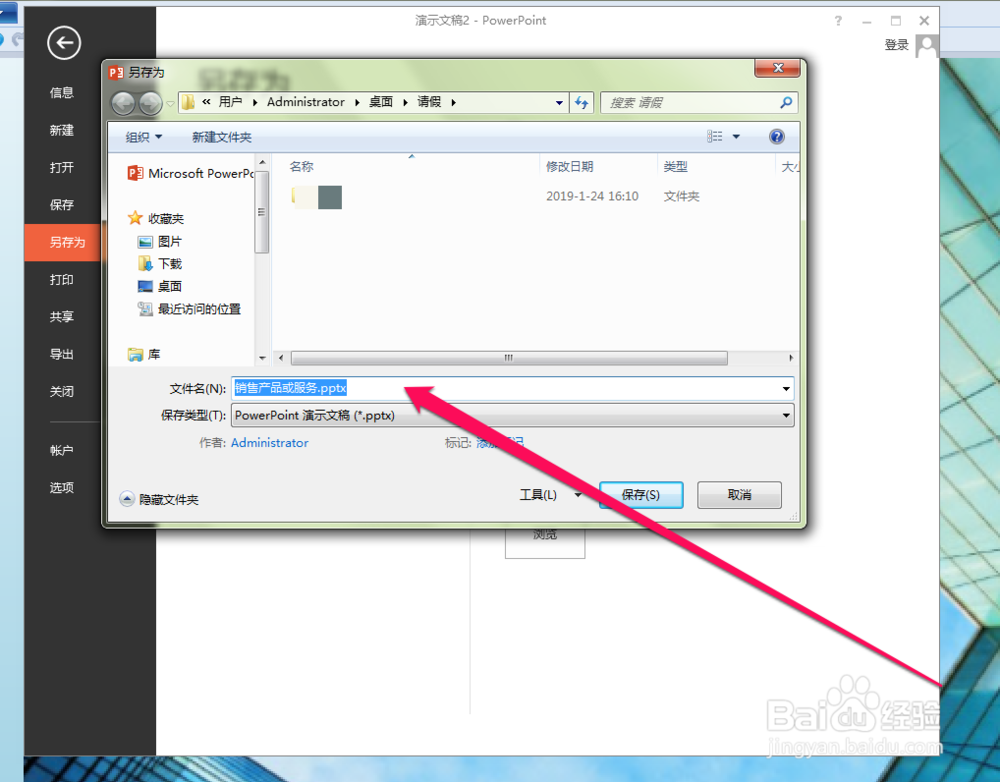Click the 搜索 请假 search box
This screenshot has height=782, width=1000.
698,103
